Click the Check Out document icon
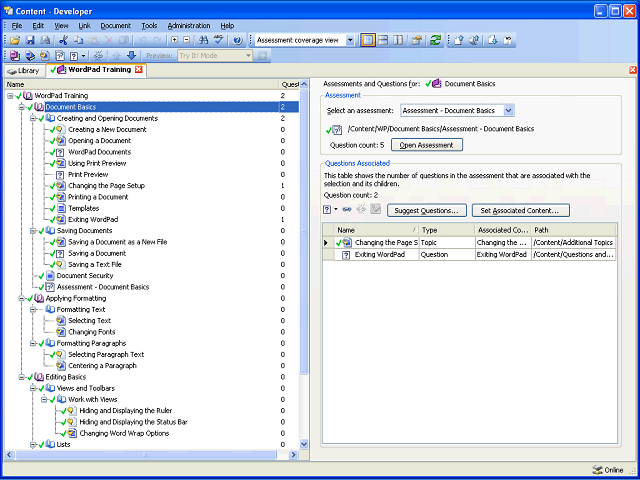The width and height of the screenshot is (640, 480). pyautogui.click(x=492, y=40)
